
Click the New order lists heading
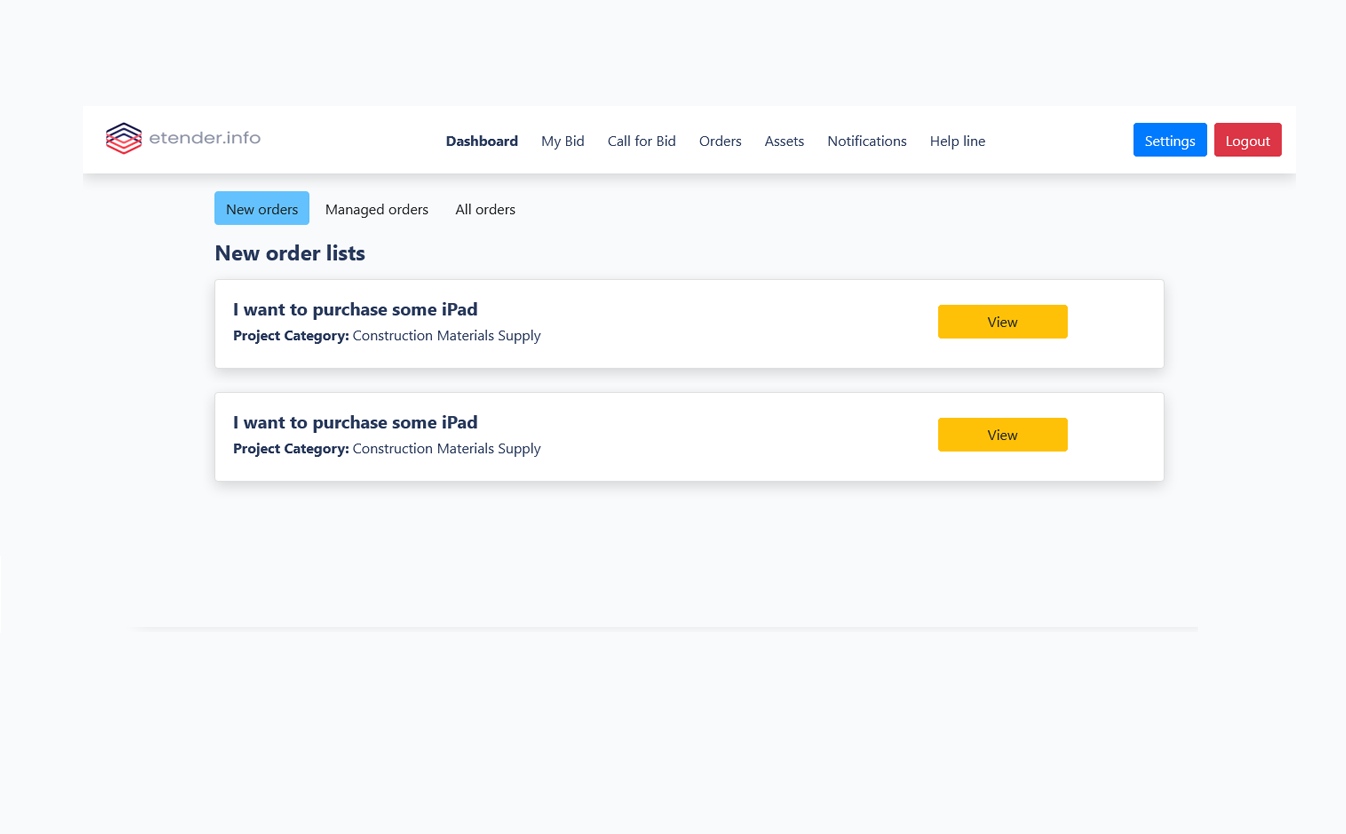[290, 253]
